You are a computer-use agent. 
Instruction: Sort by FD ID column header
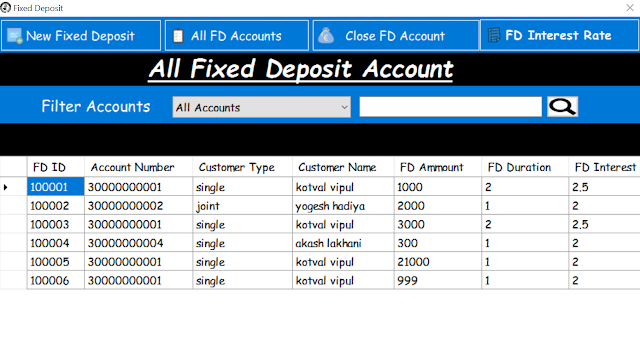(56, 167)
